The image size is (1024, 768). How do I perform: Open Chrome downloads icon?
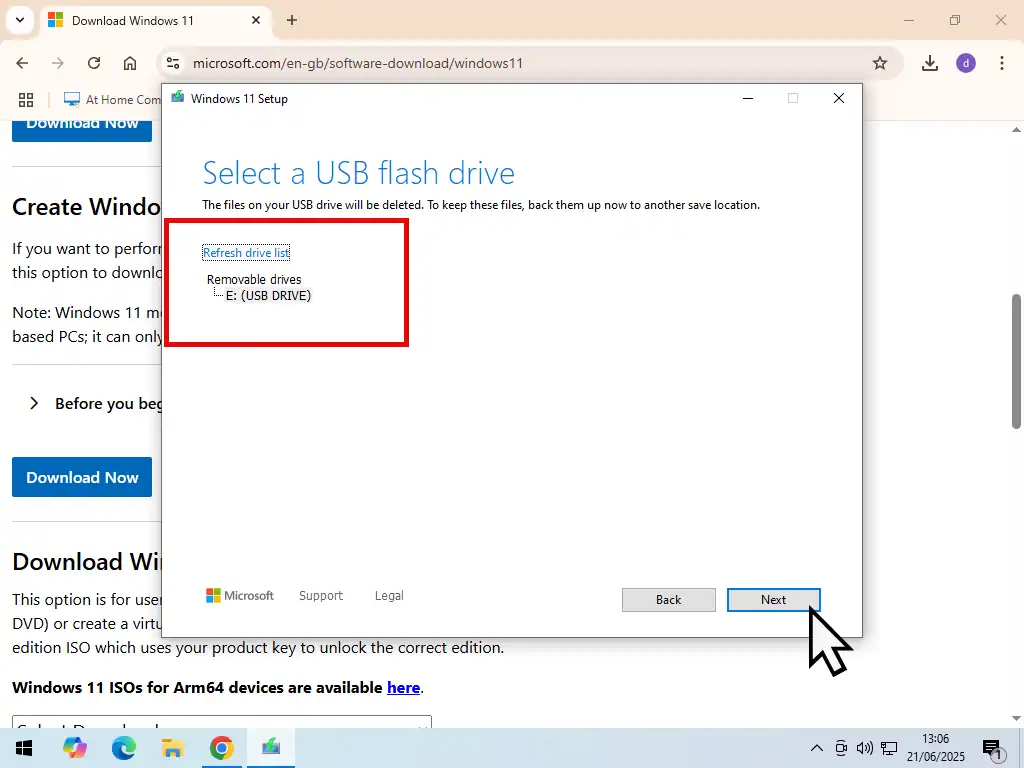pos(930,63)
